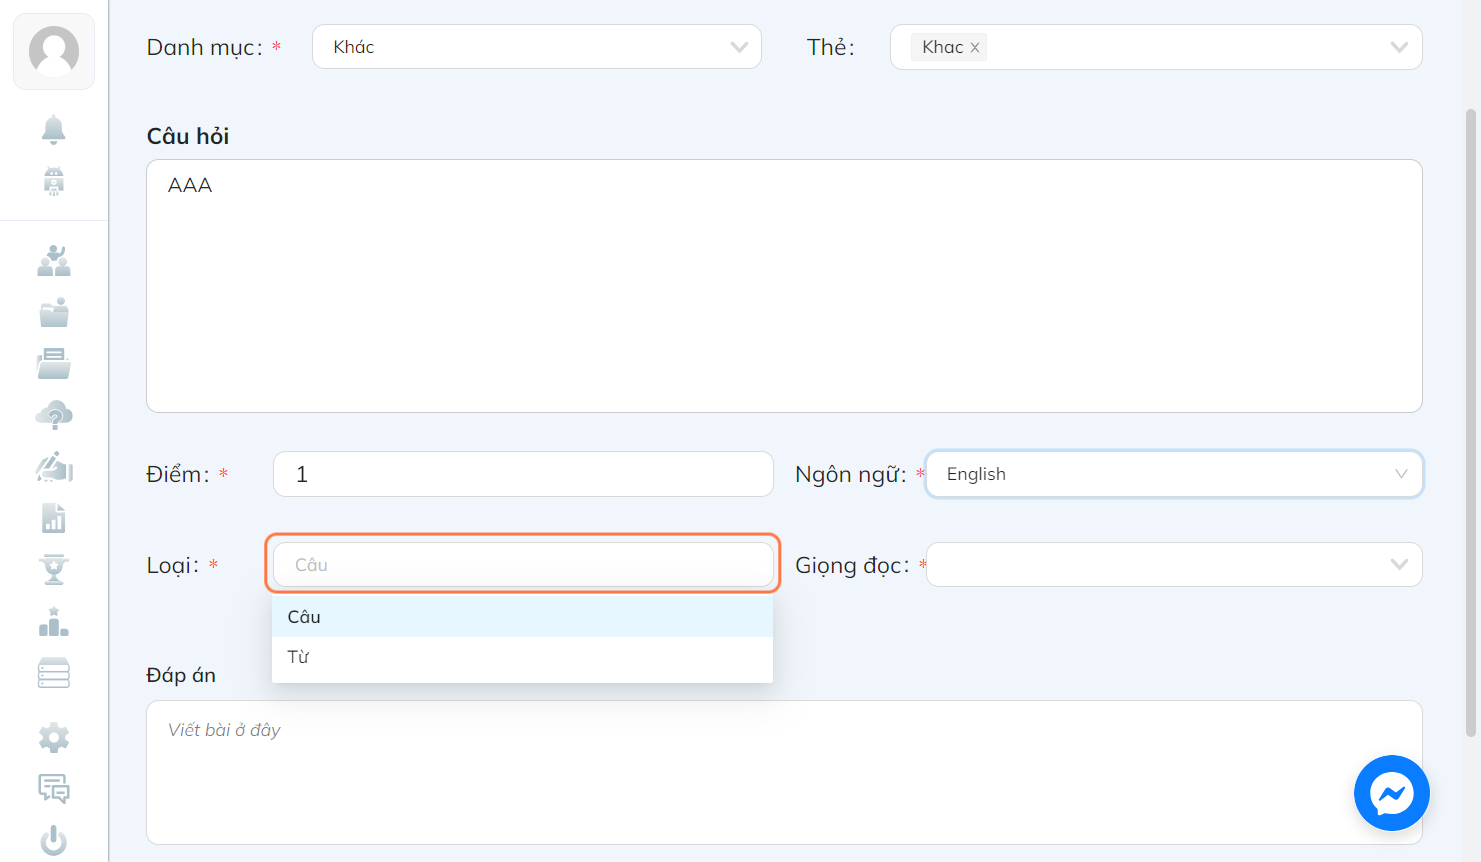Open the report bar chart file icon

pyautogui.click(x=54, y=518)
